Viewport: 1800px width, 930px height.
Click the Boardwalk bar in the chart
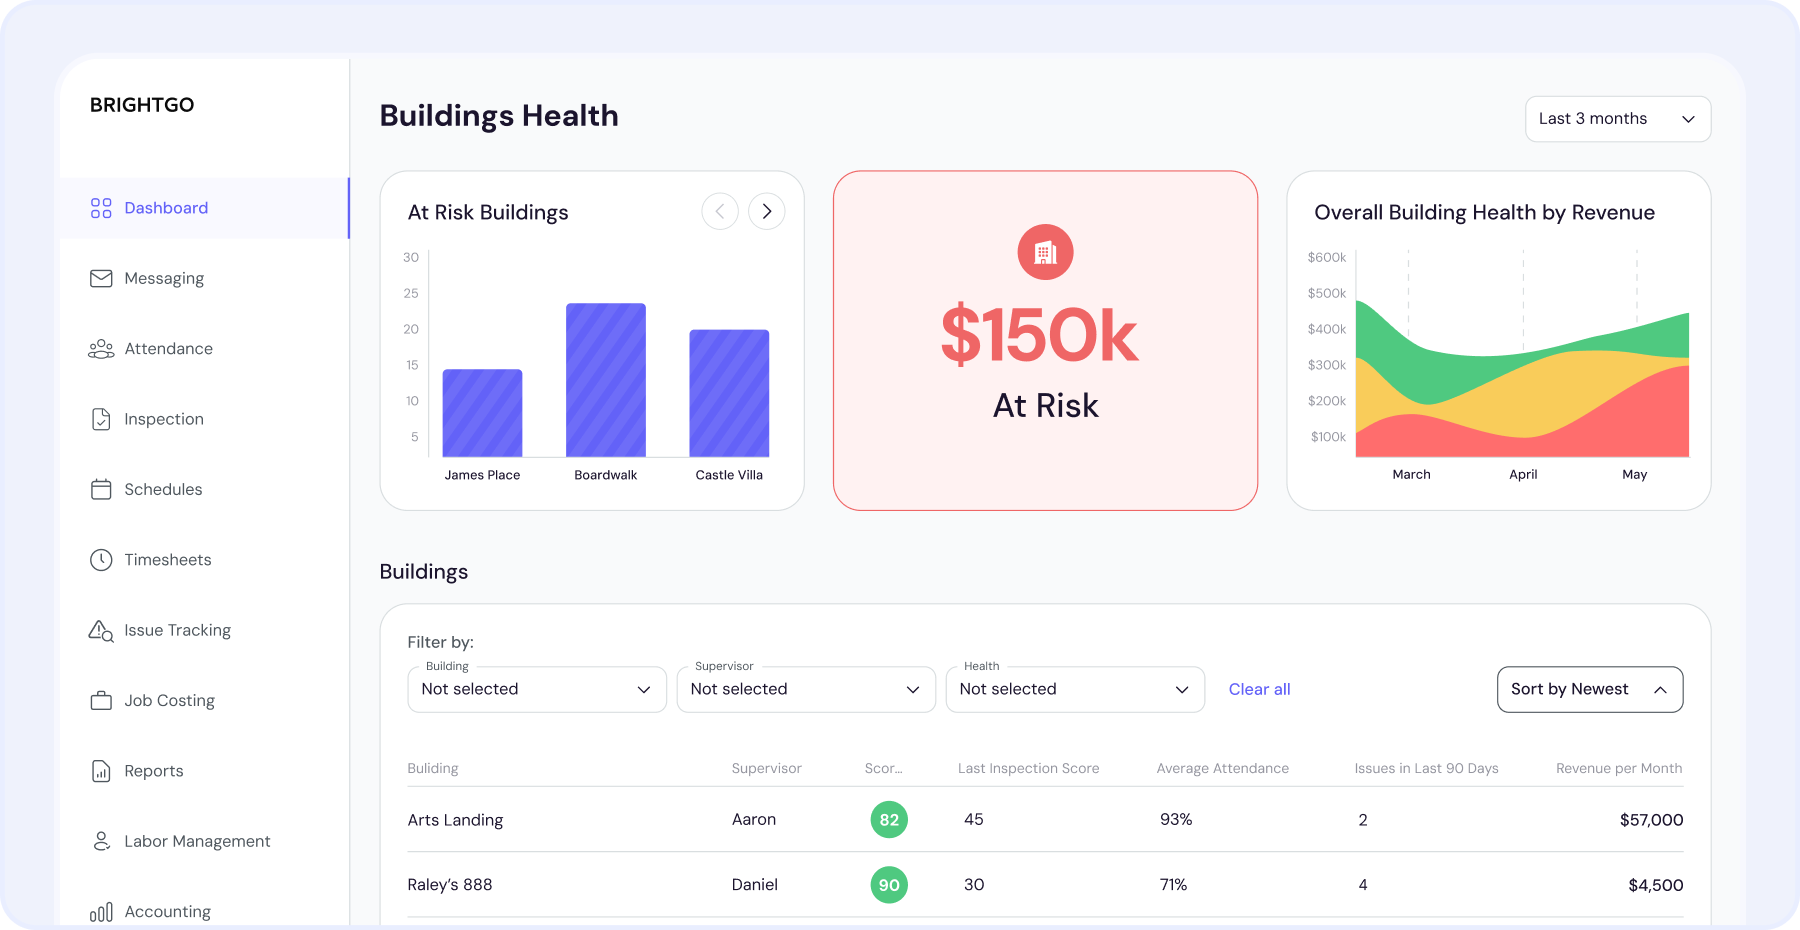point(605,380)
